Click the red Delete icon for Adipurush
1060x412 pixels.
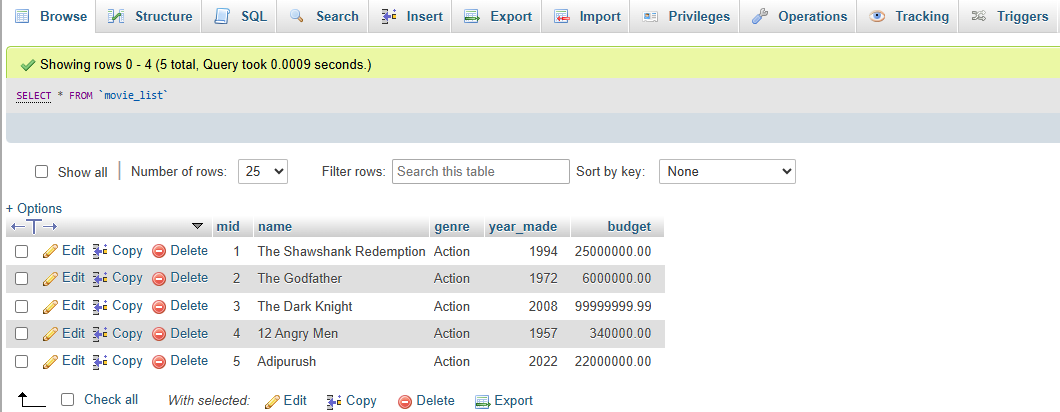coord(158,362)
